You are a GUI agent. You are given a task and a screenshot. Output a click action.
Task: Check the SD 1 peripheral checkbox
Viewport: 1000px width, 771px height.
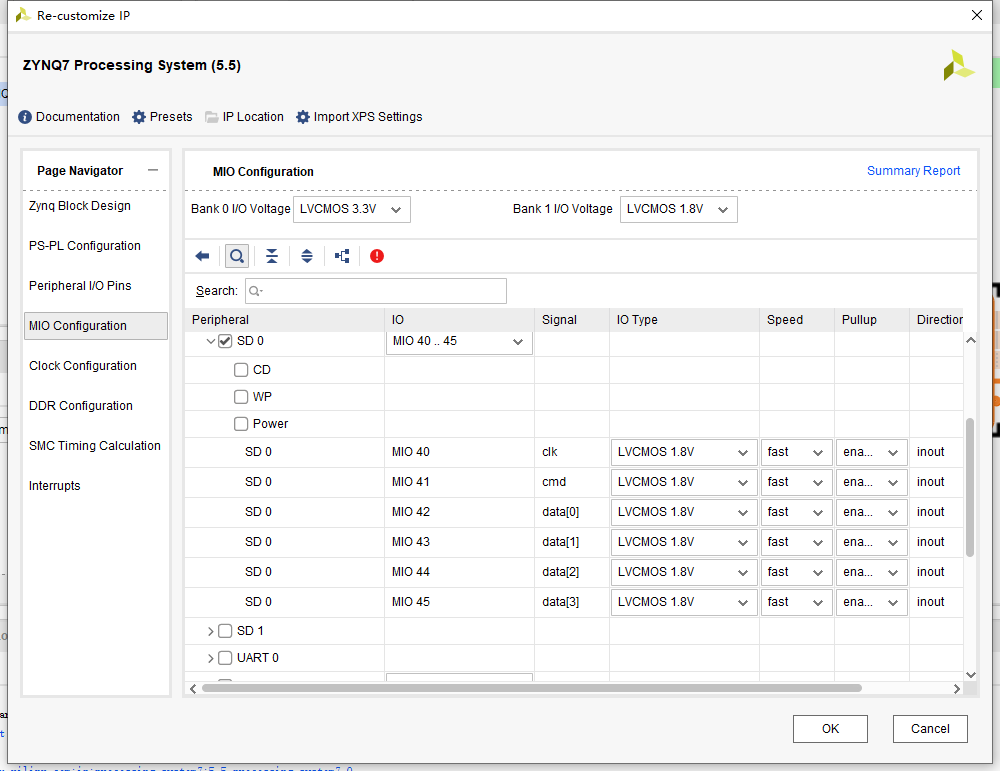point(224,631)
